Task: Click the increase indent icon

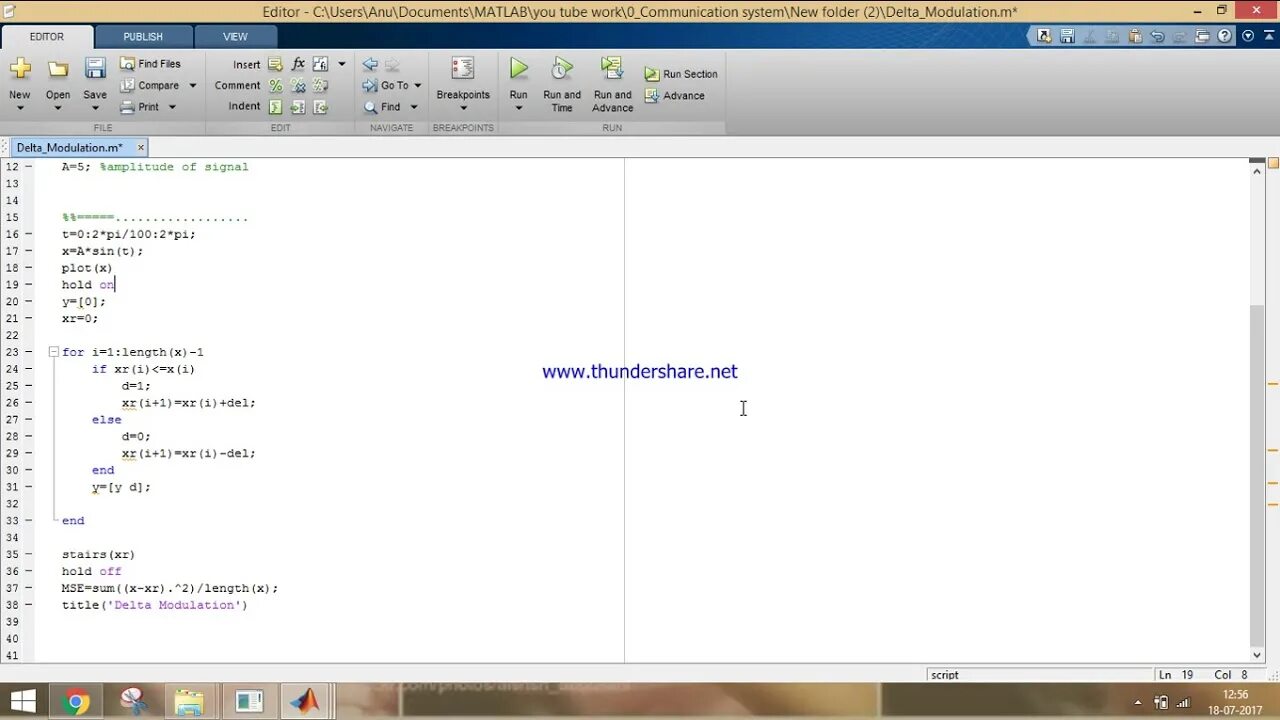Action: pyautogui.click(x=298, y=107)
